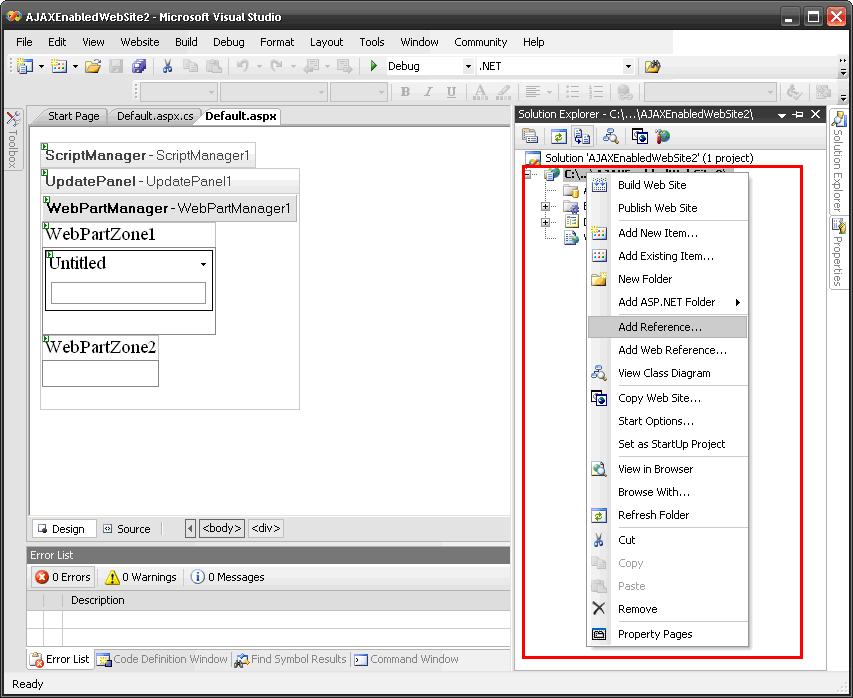Open Property Pages from context menu
This screenshot has height=698, width=853.
667,634
